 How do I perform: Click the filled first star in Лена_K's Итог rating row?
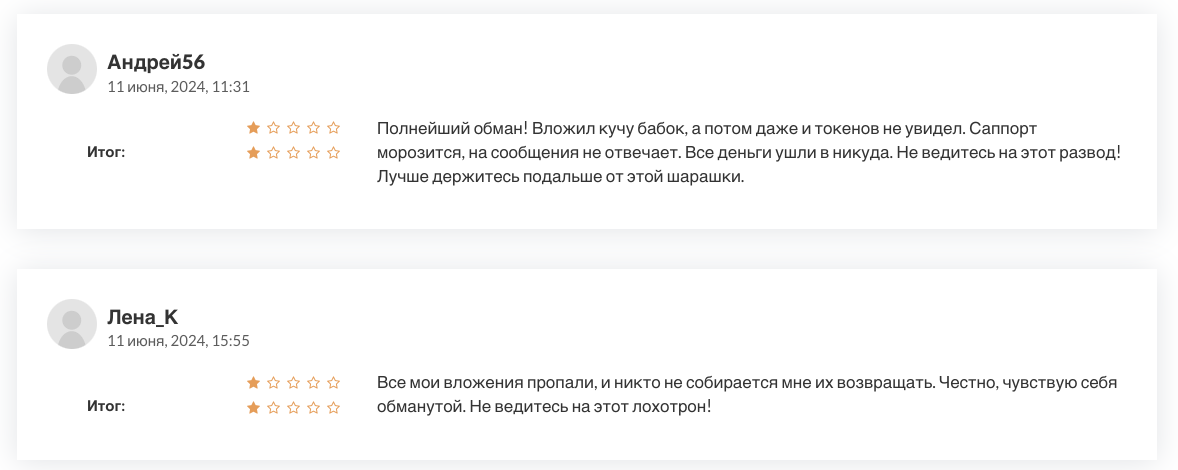coord(253,408)
